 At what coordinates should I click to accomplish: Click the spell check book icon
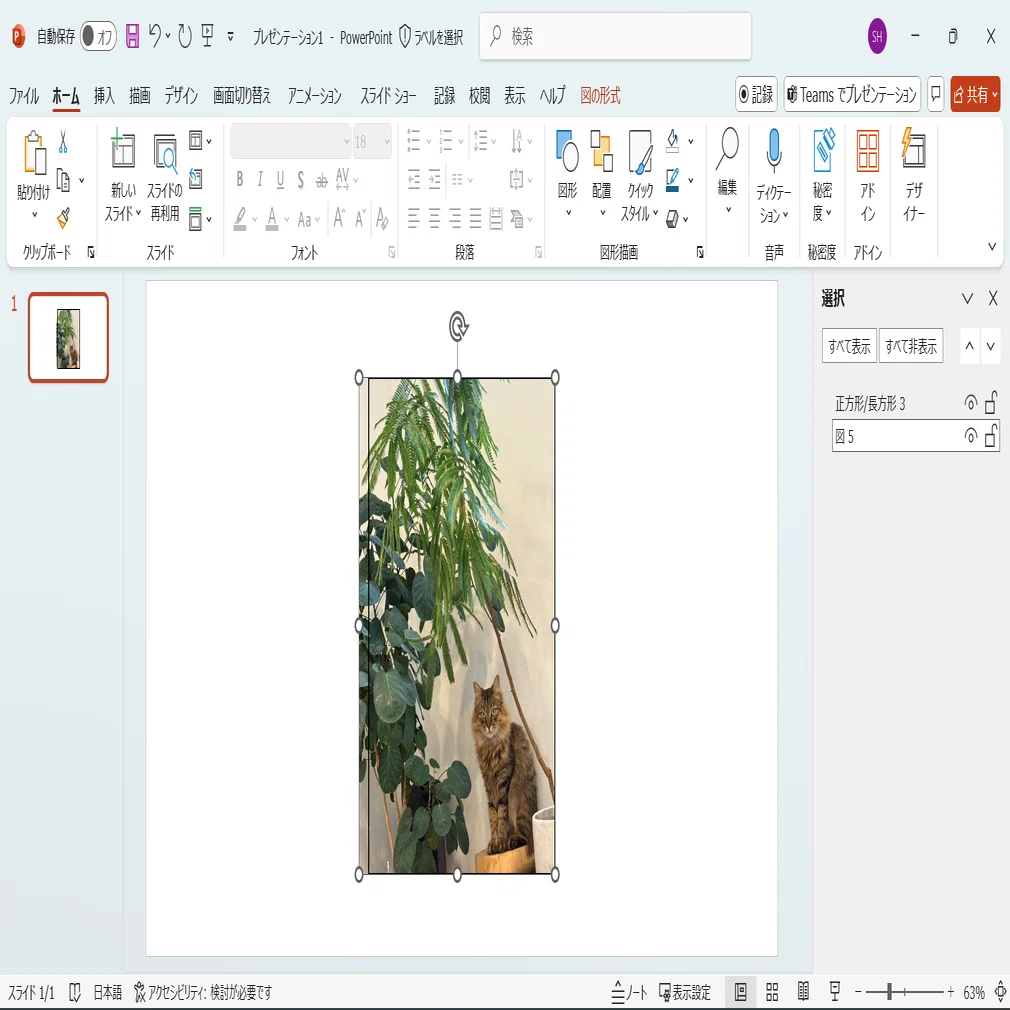pos(75,993)
